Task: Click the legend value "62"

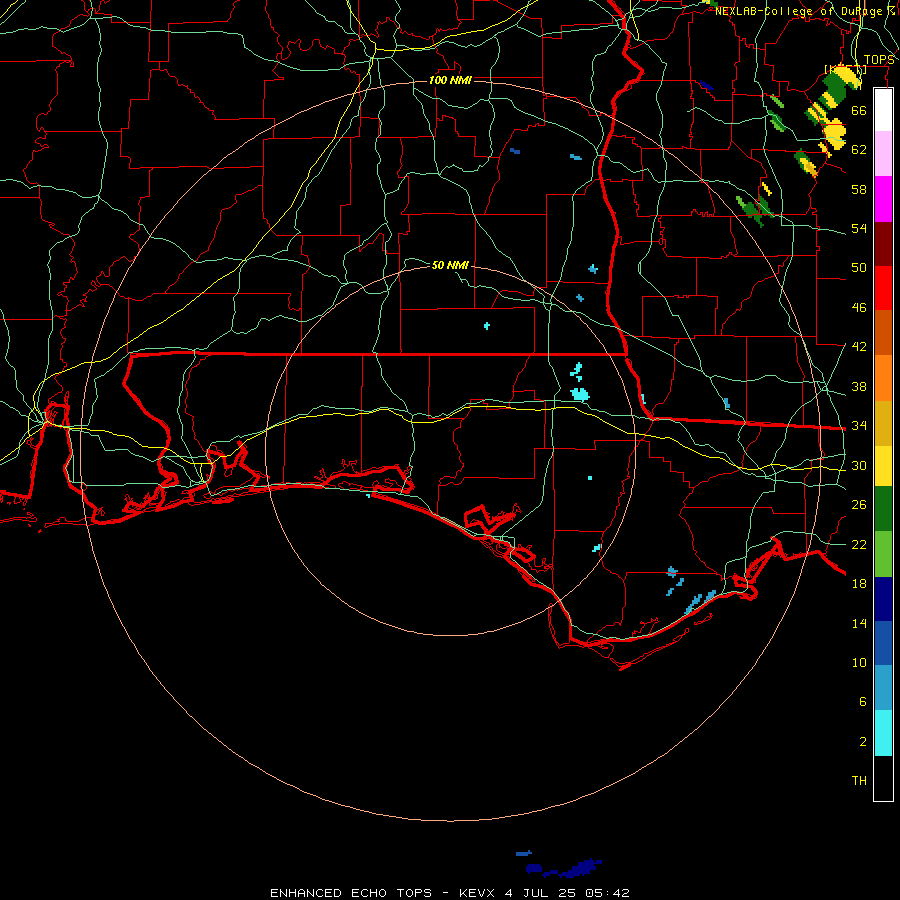Action: click(x=859, y=150)
